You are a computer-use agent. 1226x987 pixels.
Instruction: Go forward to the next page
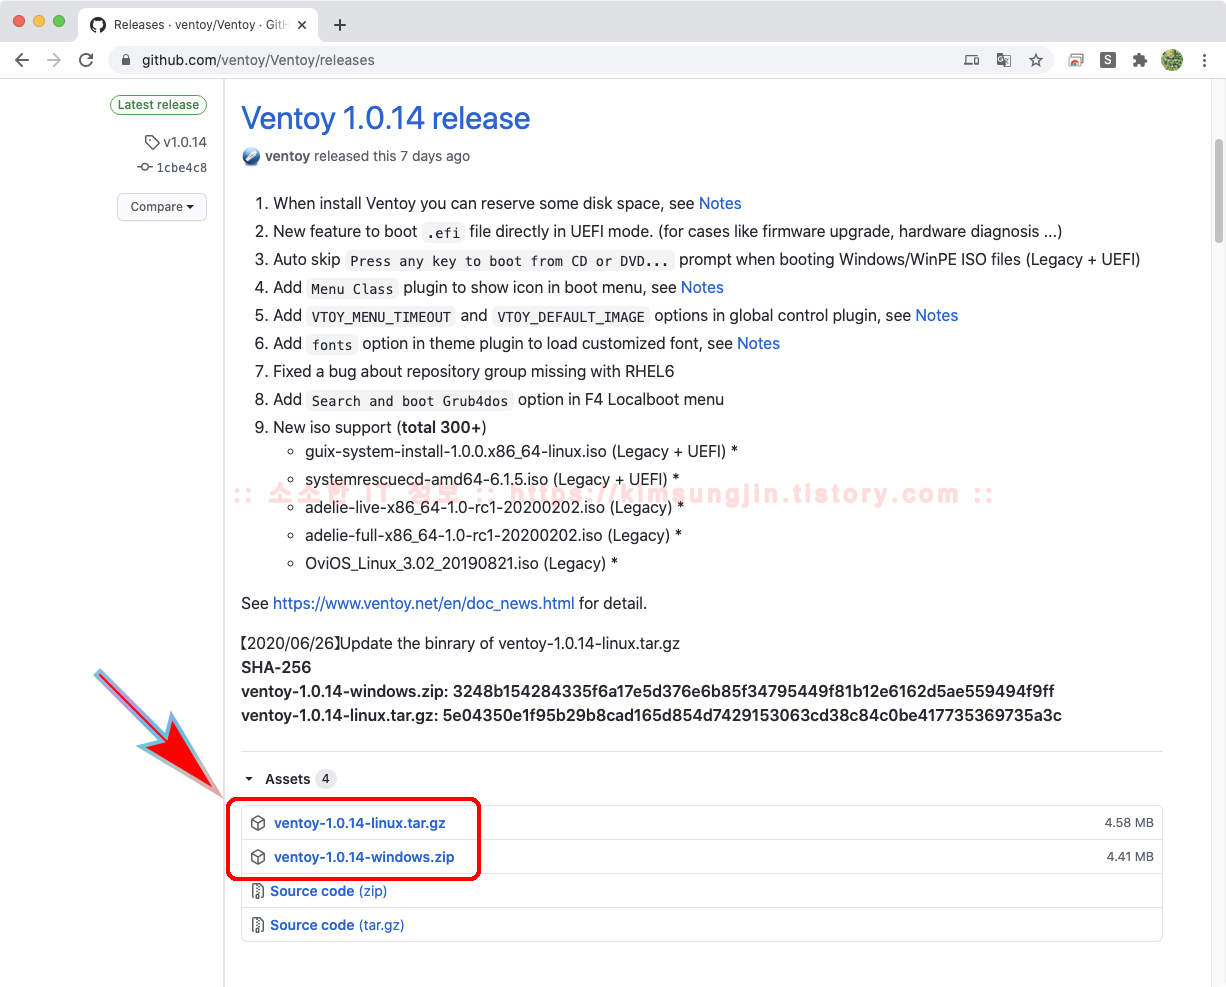coord(54,60)
